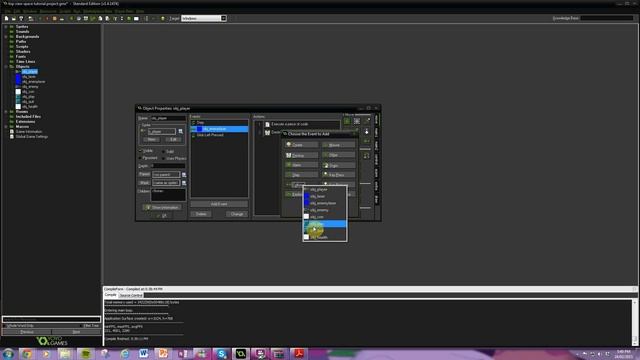Click the orange Clean build toolbar icon
The image size is (640, 360).
(x=54, y=18)
